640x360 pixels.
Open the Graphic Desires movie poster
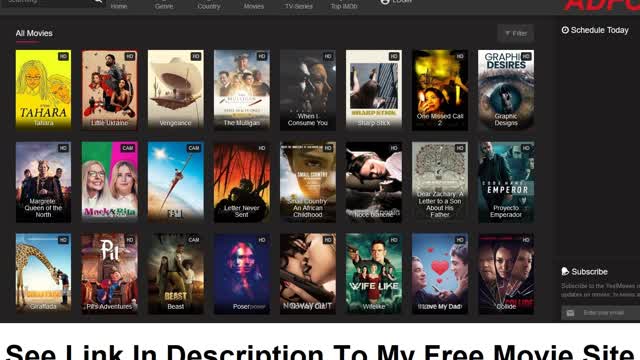(506, 90)
